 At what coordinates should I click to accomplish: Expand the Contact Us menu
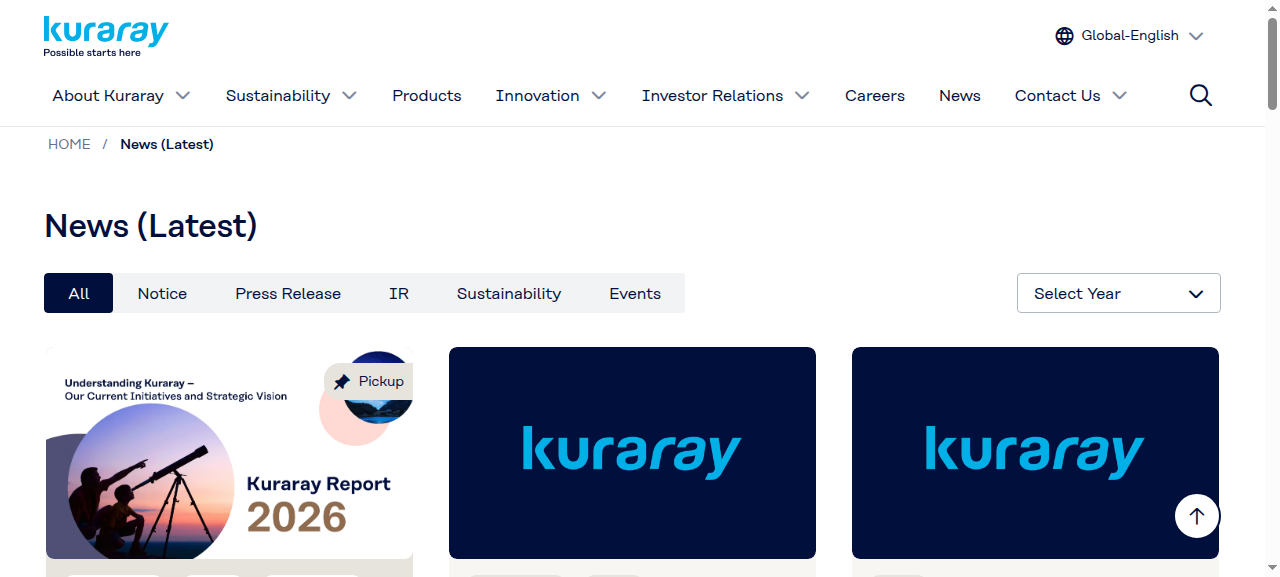coord(1071,96)
